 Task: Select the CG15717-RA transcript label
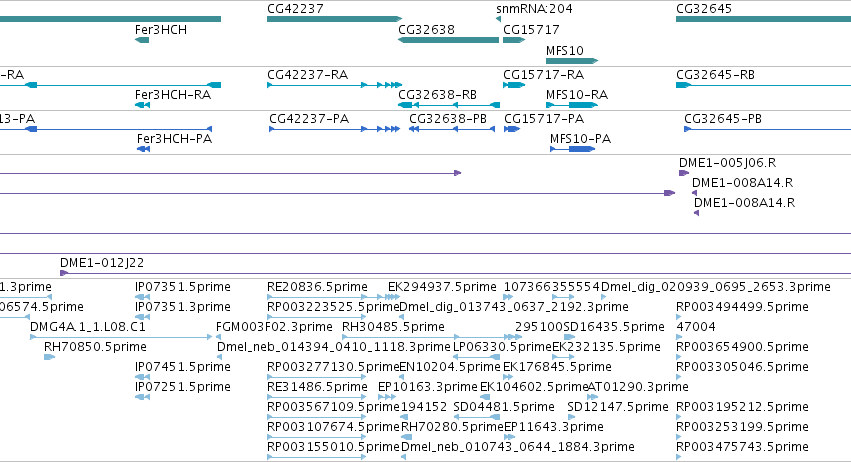tap(543, 75)
